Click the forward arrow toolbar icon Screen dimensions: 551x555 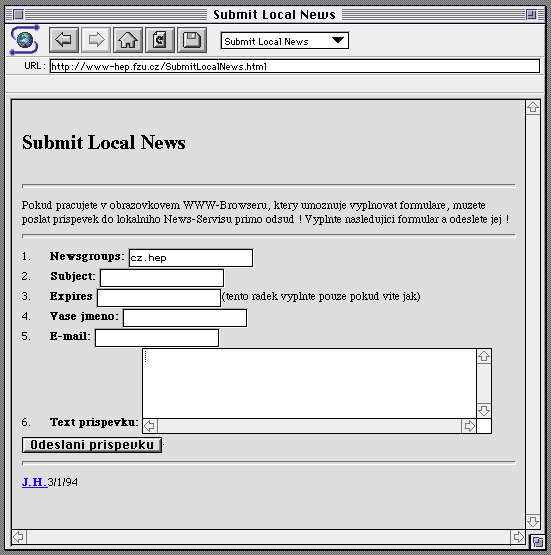(96, 40)
